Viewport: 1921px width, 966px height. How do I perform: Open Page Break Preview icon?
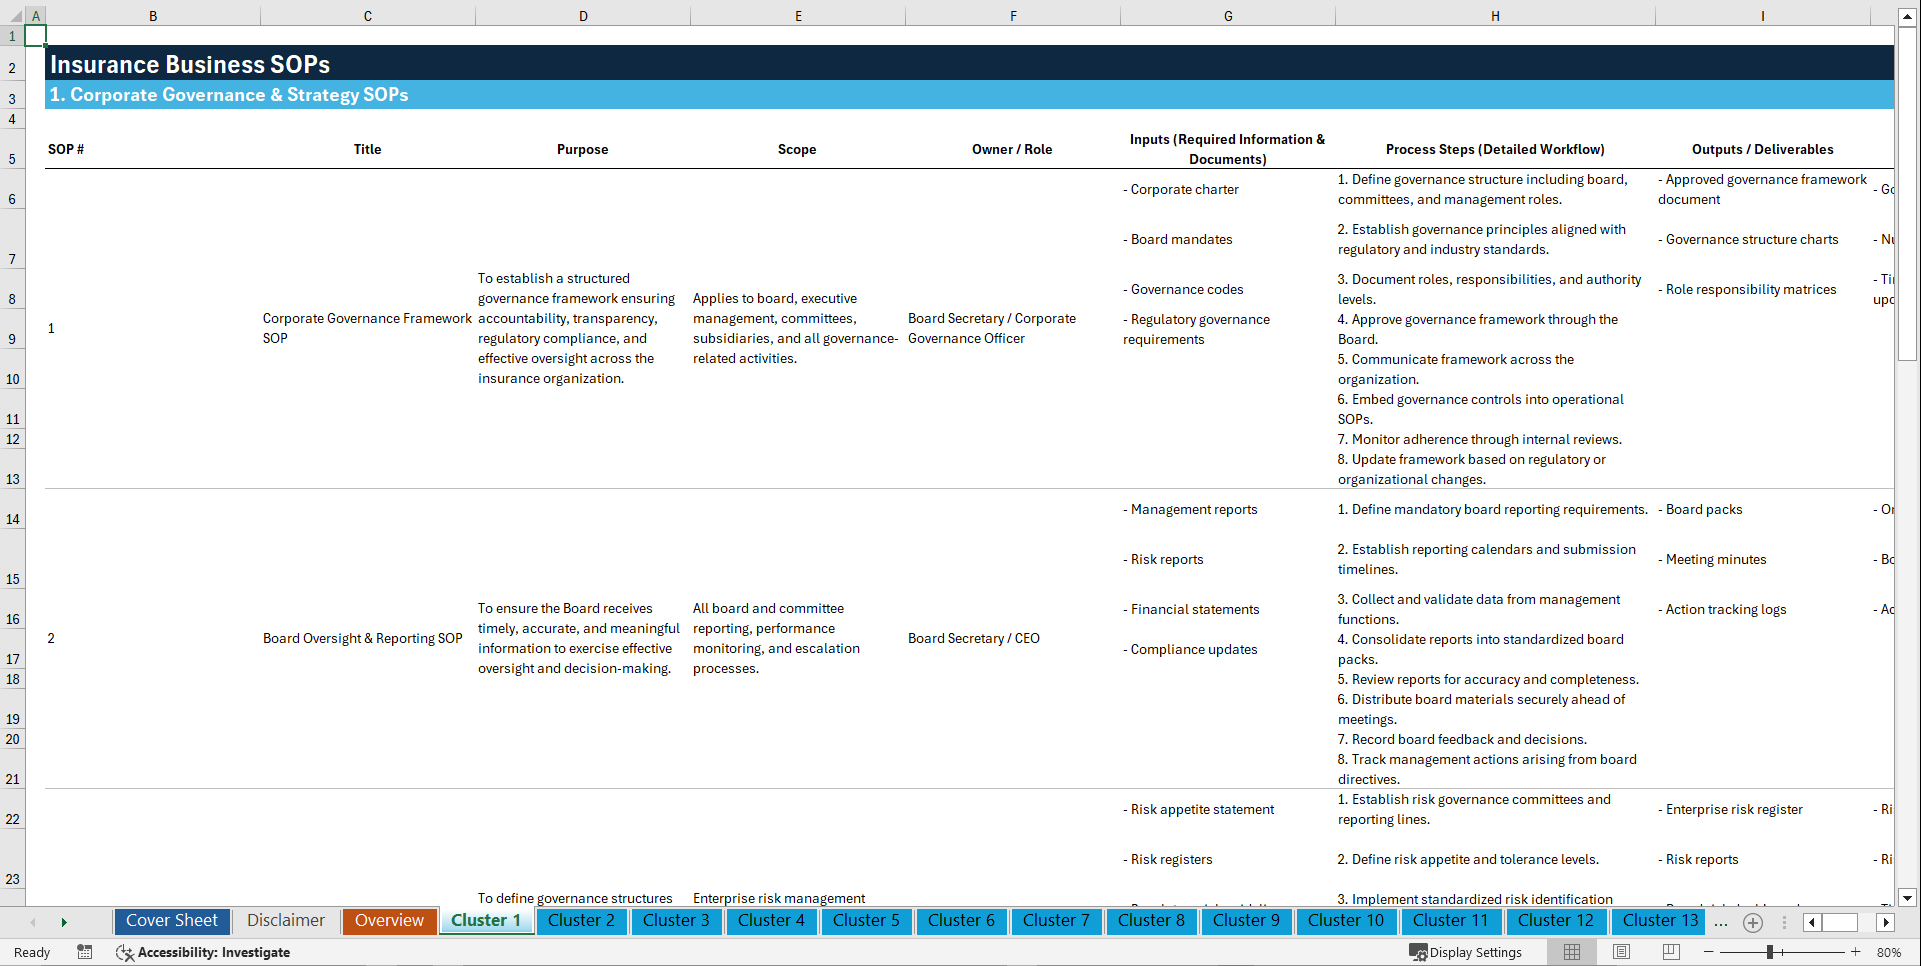[1670, 952]
